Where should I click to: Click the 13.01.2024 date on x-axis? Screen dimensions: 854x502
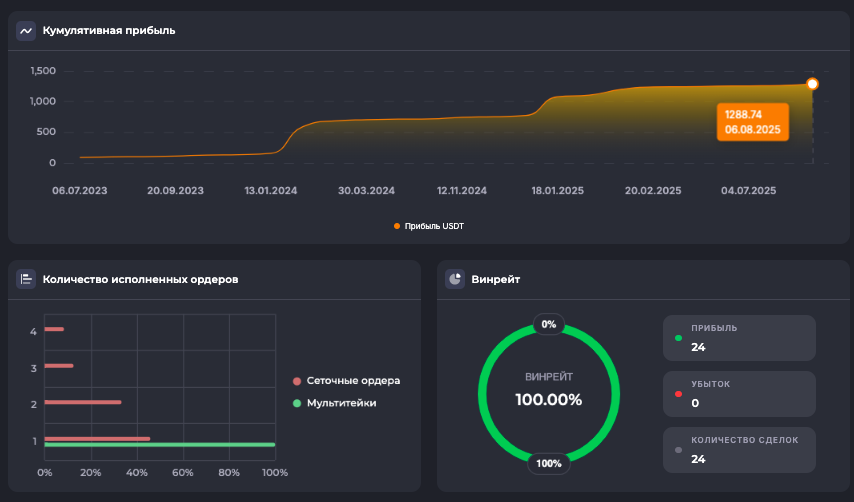(x=271, y=190)
